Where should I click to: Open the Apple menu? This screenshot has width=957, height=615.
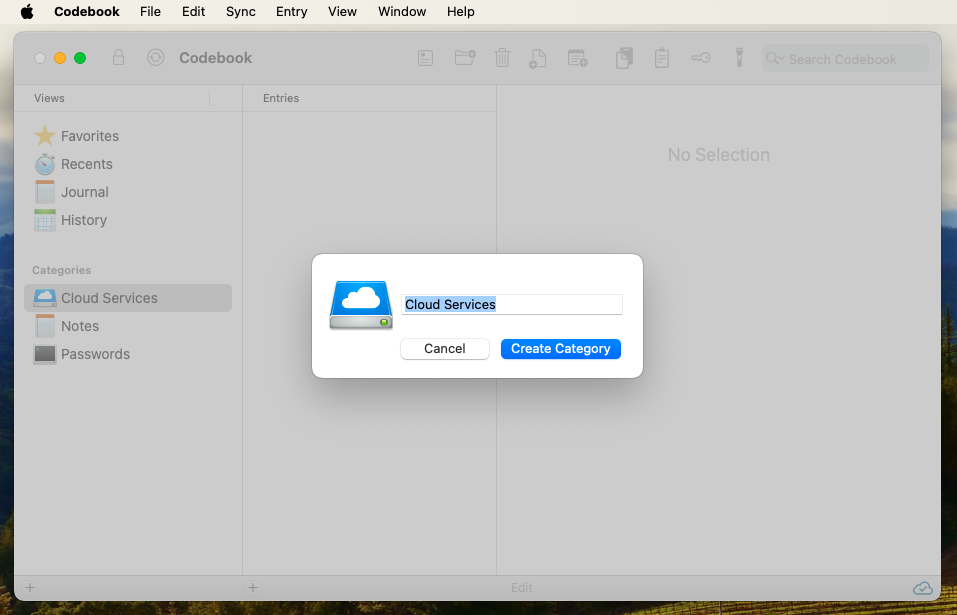tap(27, 12)
